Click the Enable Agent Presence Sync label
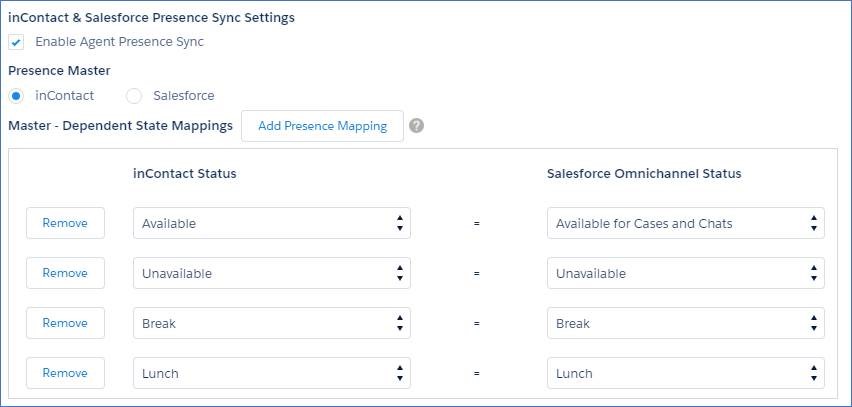This screenshot has height=407, width=852. tap(120, 42)
